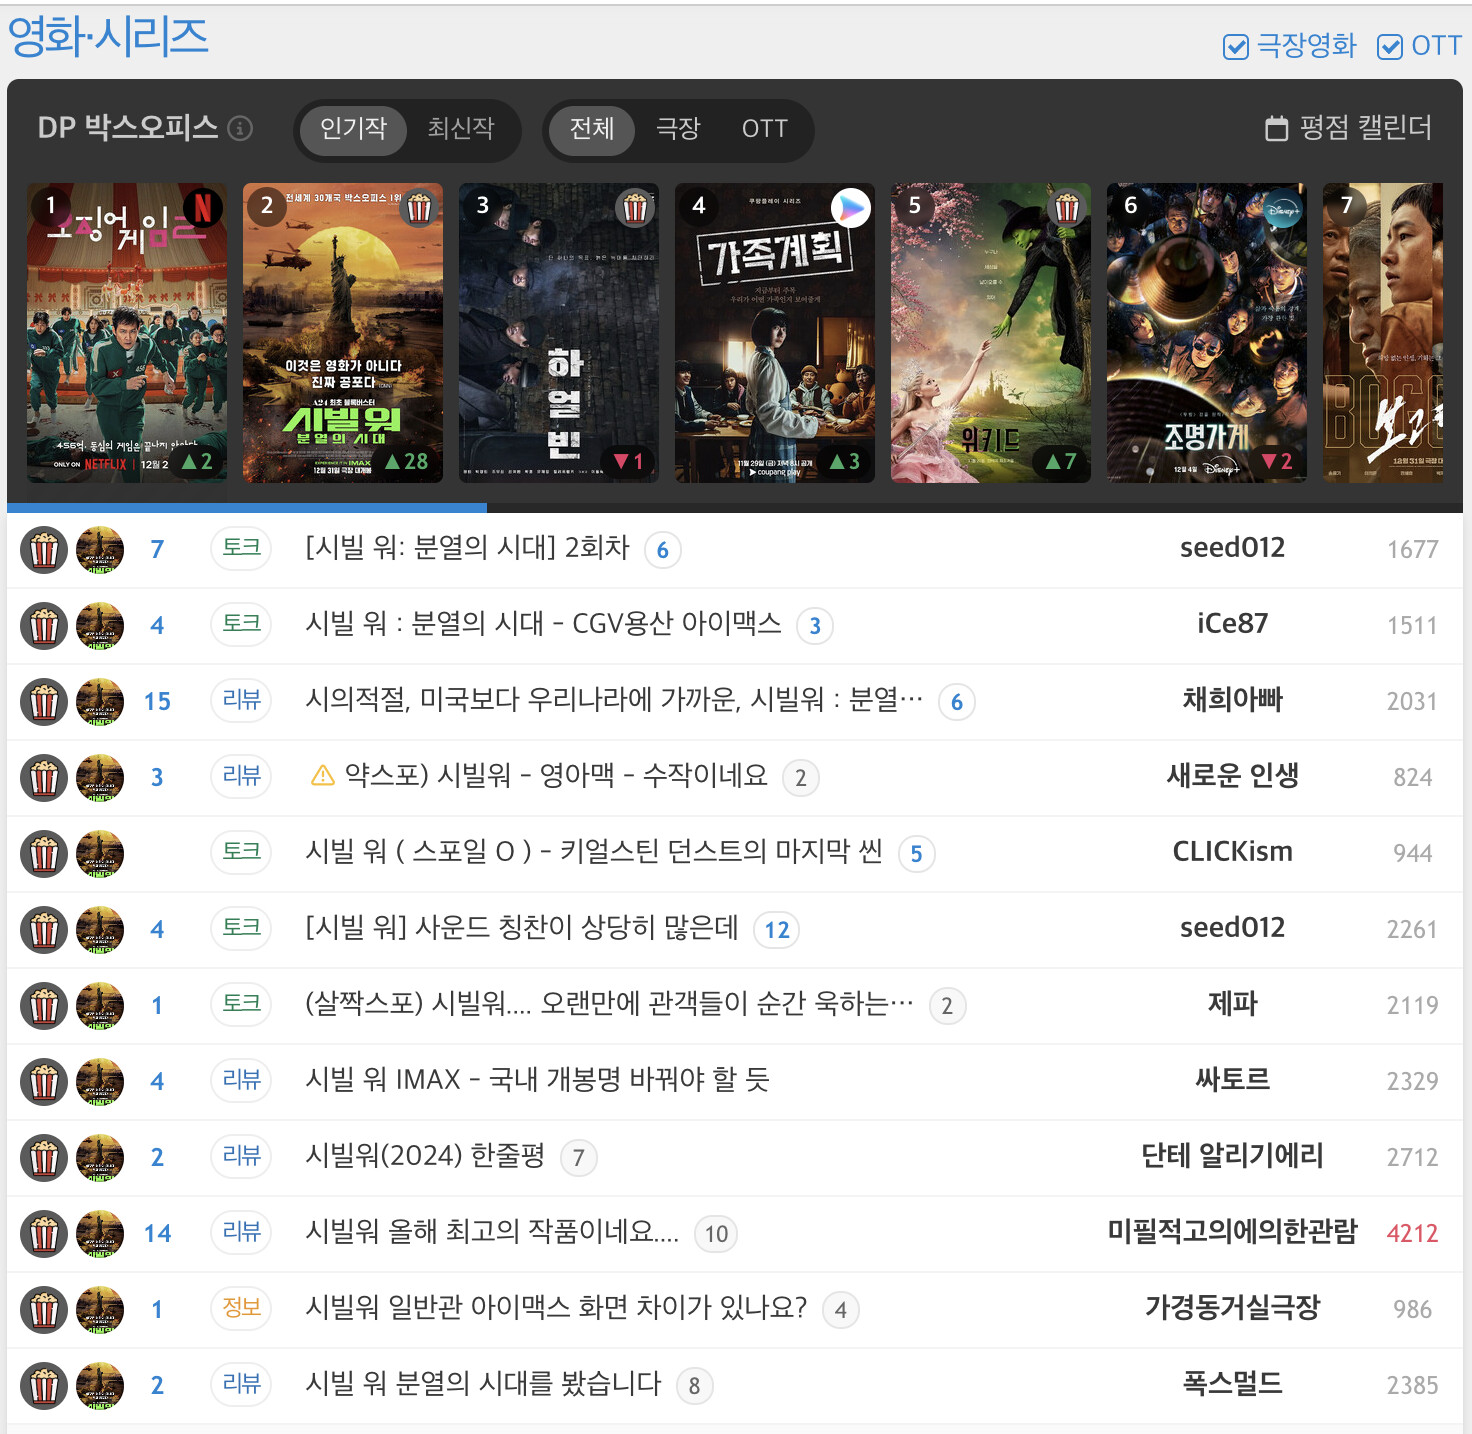Click the movie avatar icon in the iCe87 row
The width and height of the screenshot is (1472, 1434).
tap(100, 626)
